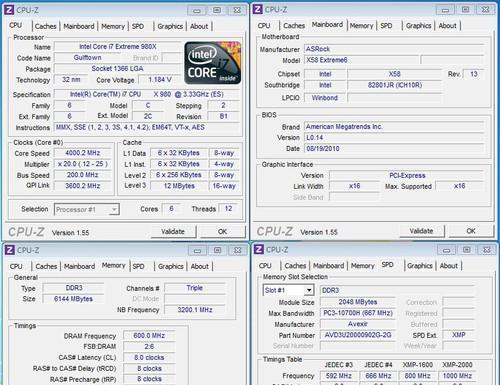The height and width of the screenshot is (385, 500).
Task: Open Graphics tab in Mainboard window
Action: 418,25
